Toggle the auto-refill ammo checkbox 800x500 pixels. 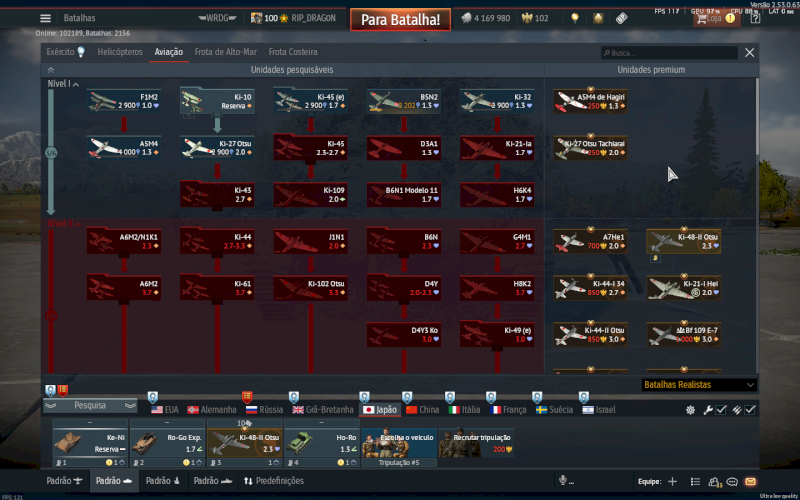[750, 410]
